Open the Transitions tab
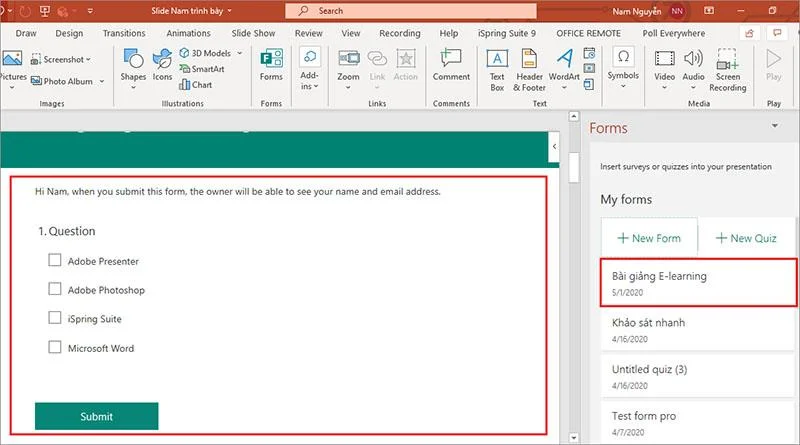 (x=124, y=33)
